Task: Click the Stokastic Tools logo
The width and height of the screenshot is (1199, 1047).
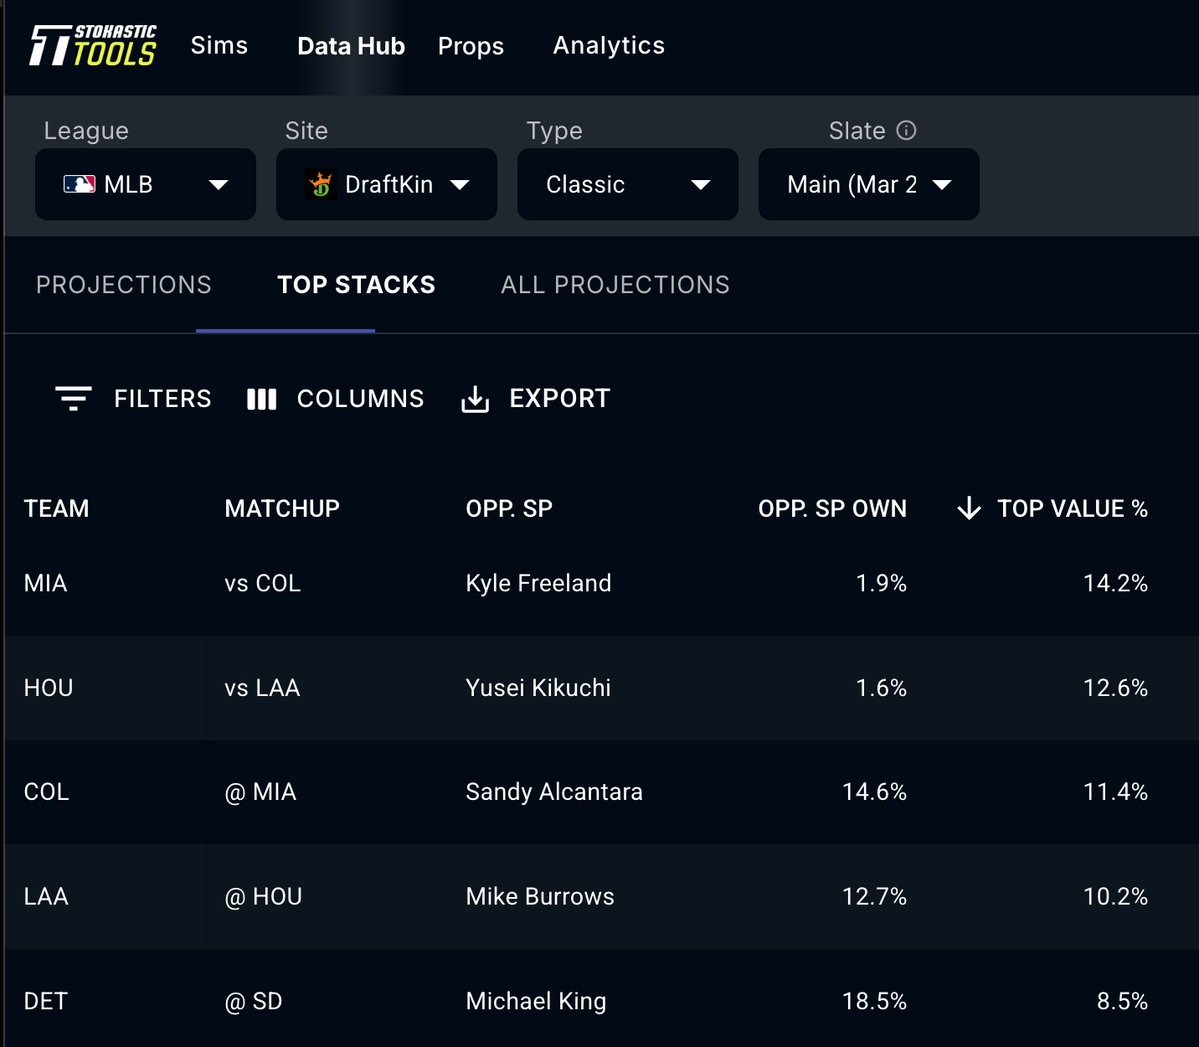Action: coord(93,45)
